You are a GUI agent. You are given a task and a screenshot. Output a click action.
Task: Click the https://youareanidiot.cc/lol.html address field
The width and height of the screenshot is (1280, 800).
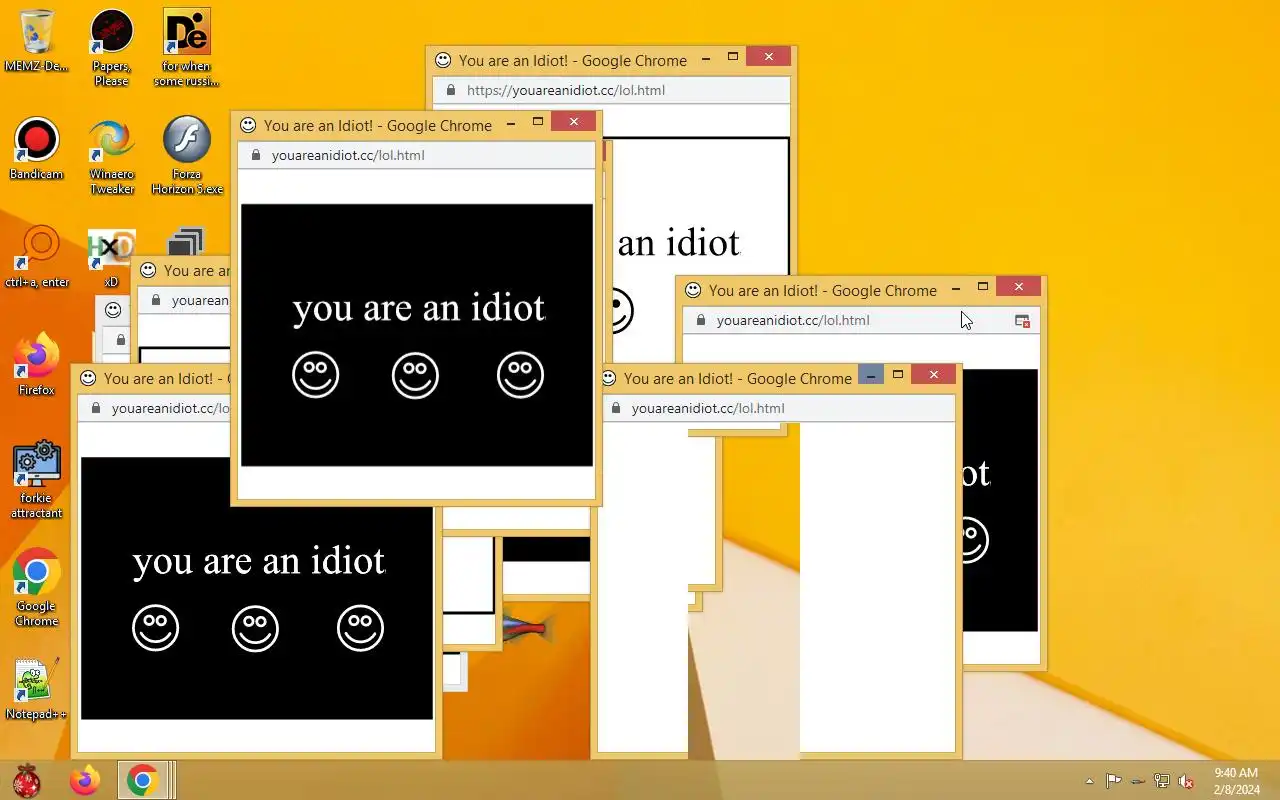(611, 90)
